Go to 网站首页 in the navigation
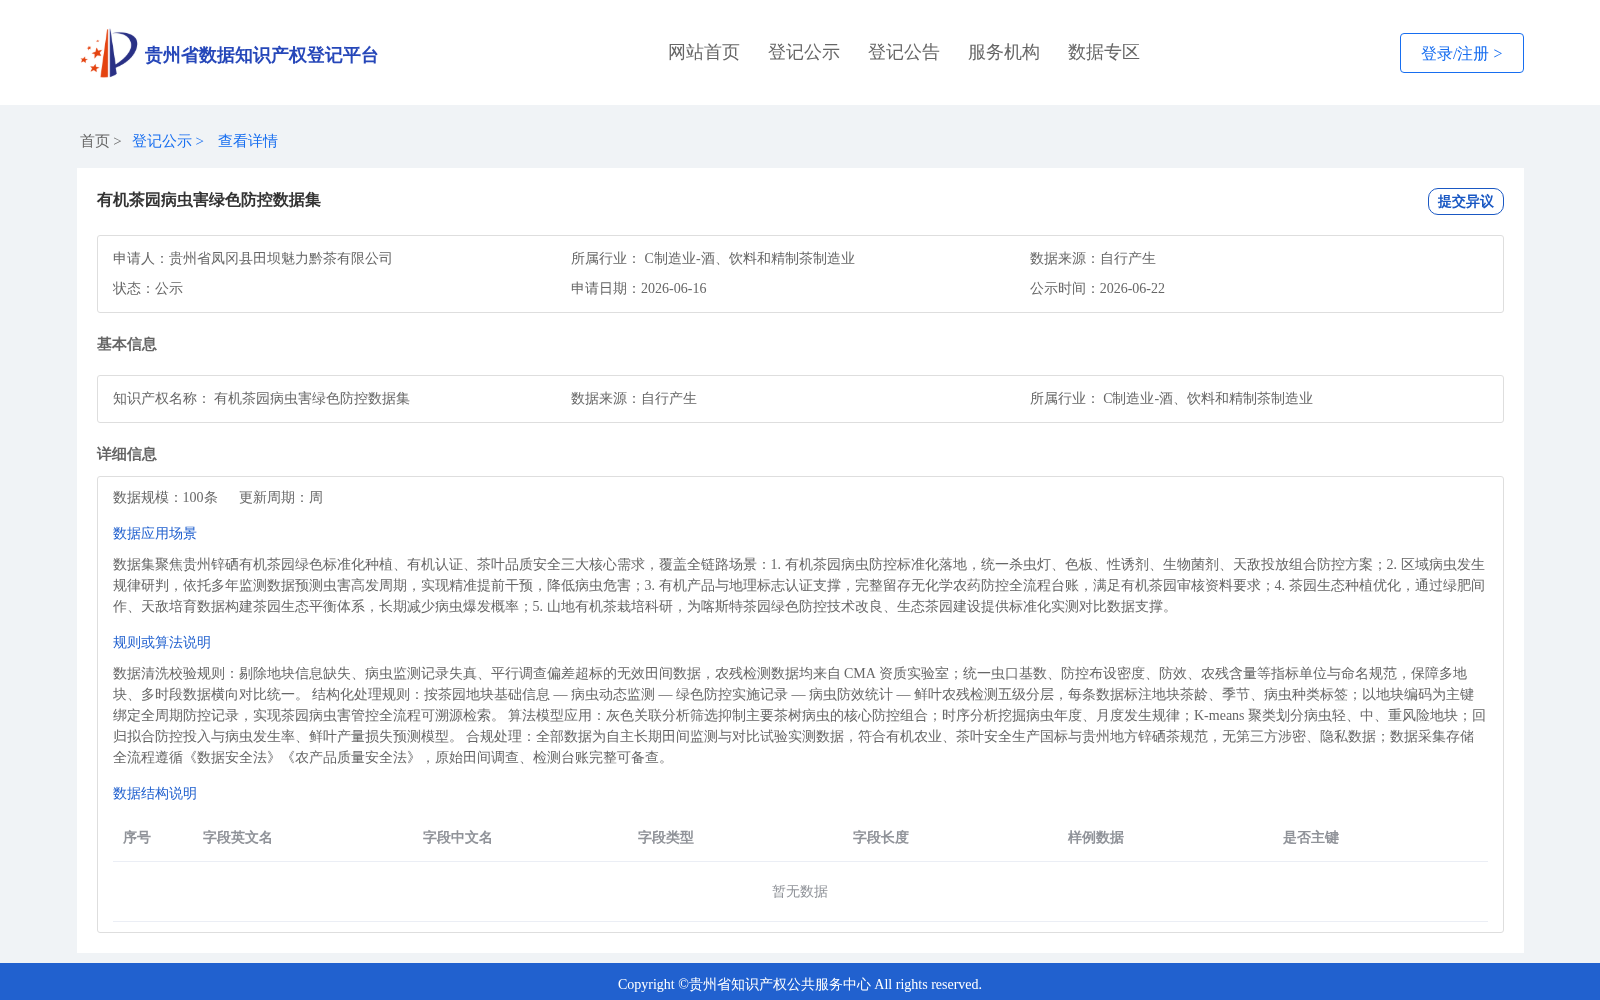The height and width of the screenshot is (1000, 1600). tap(704, 52)
